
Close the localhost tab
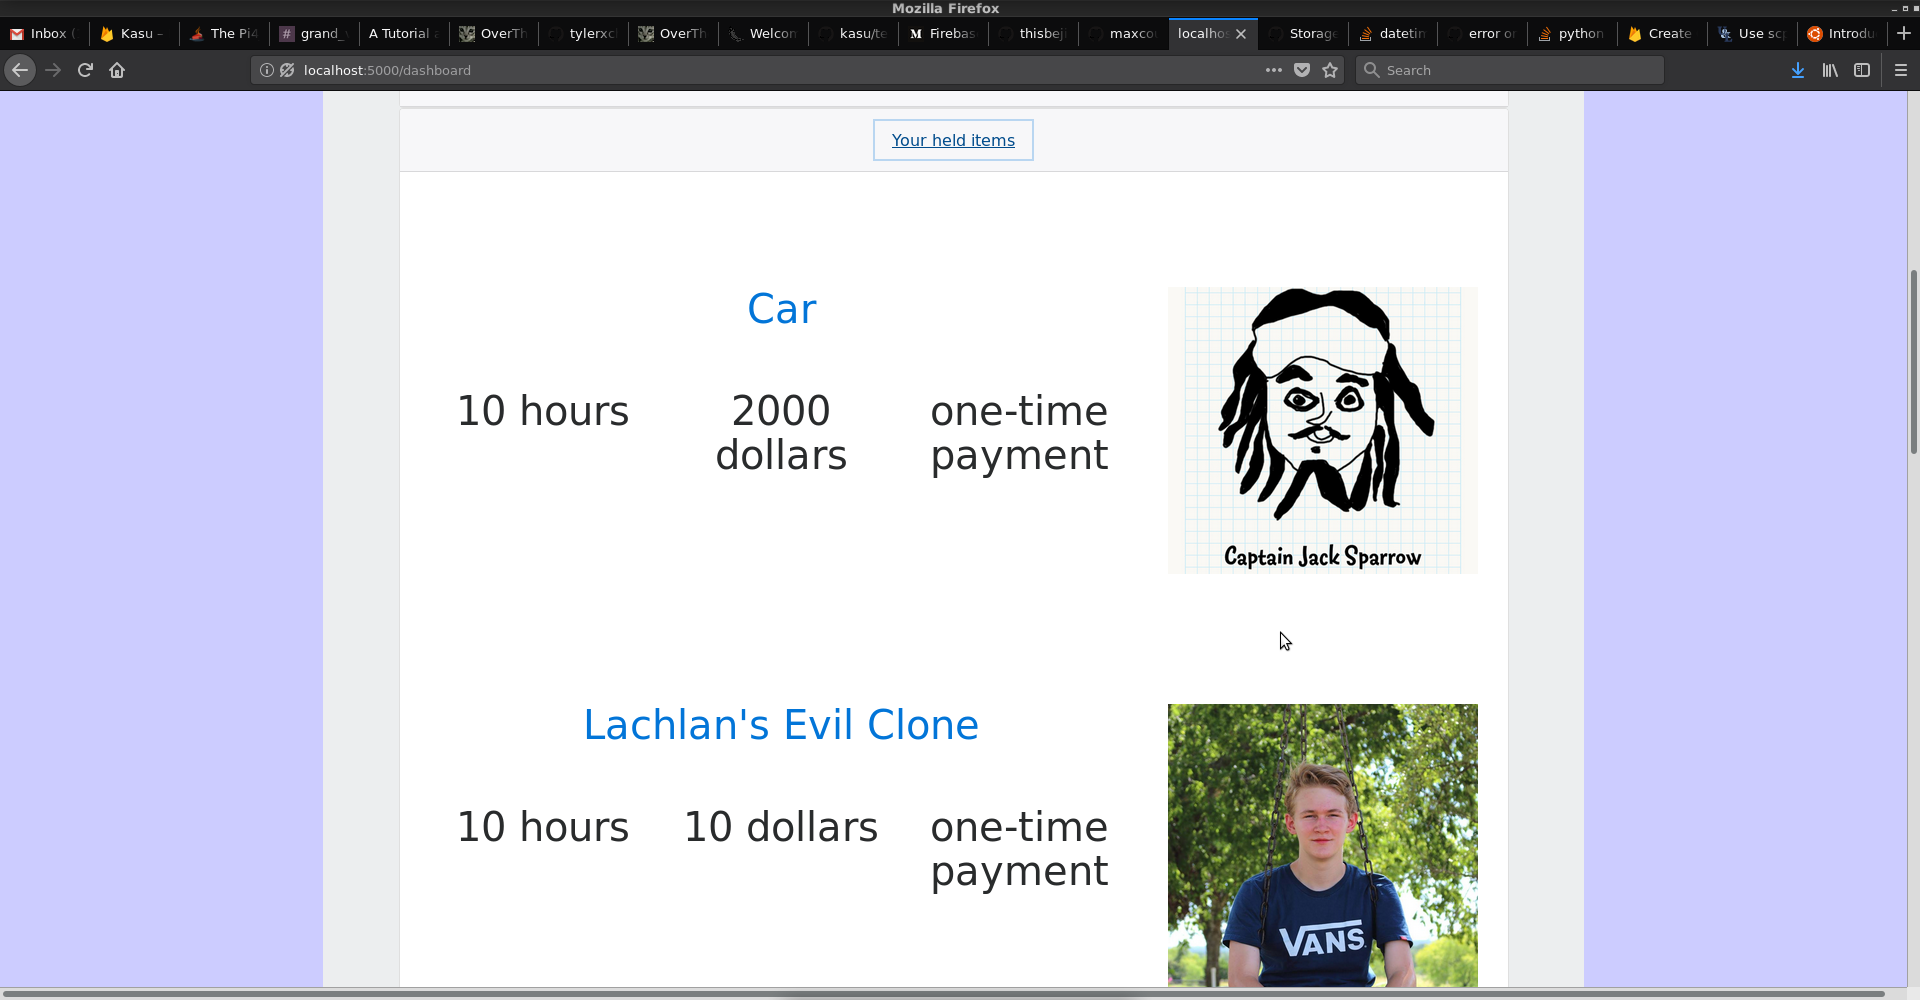[x=1241, y=33]
